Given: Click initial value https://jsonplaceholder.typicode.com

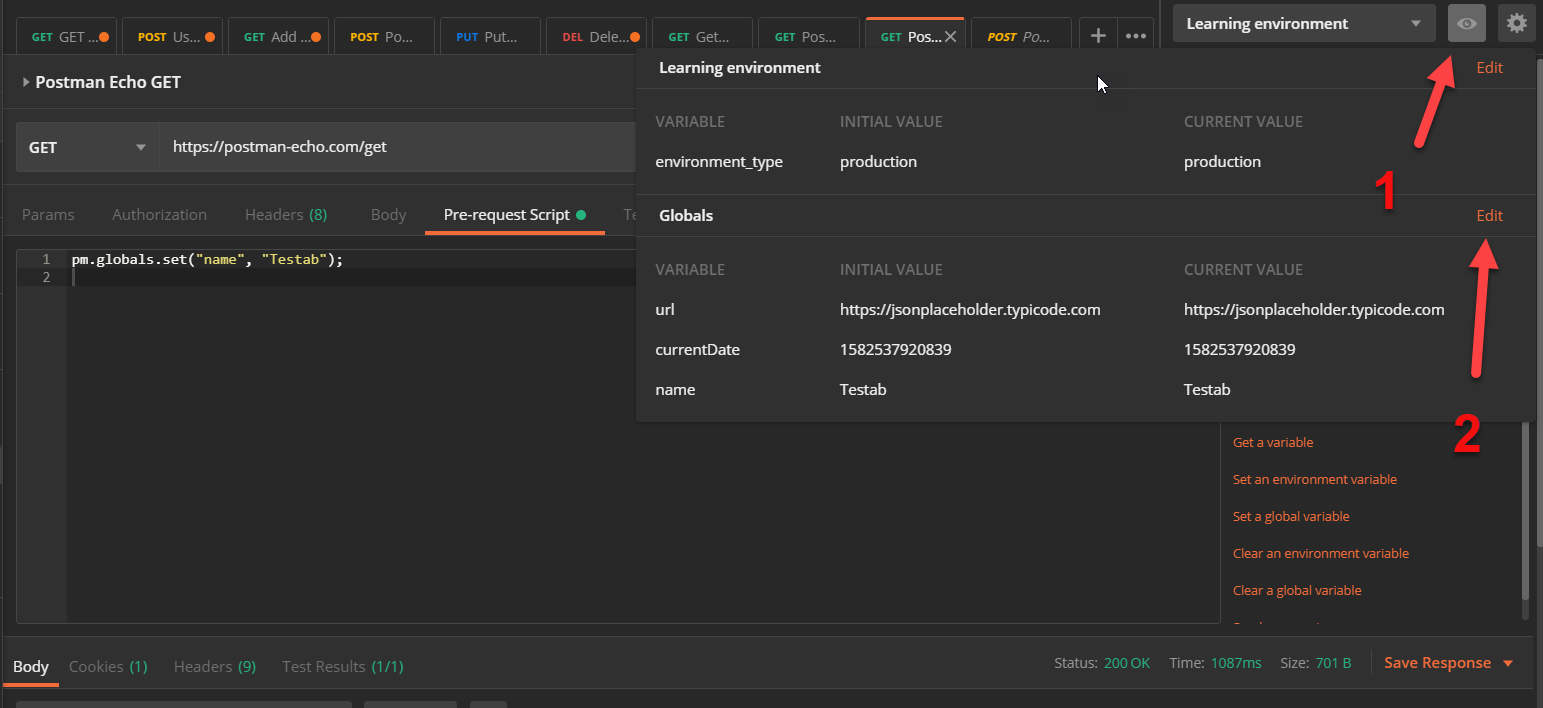Looking at the screenshot, I should 970,309.
